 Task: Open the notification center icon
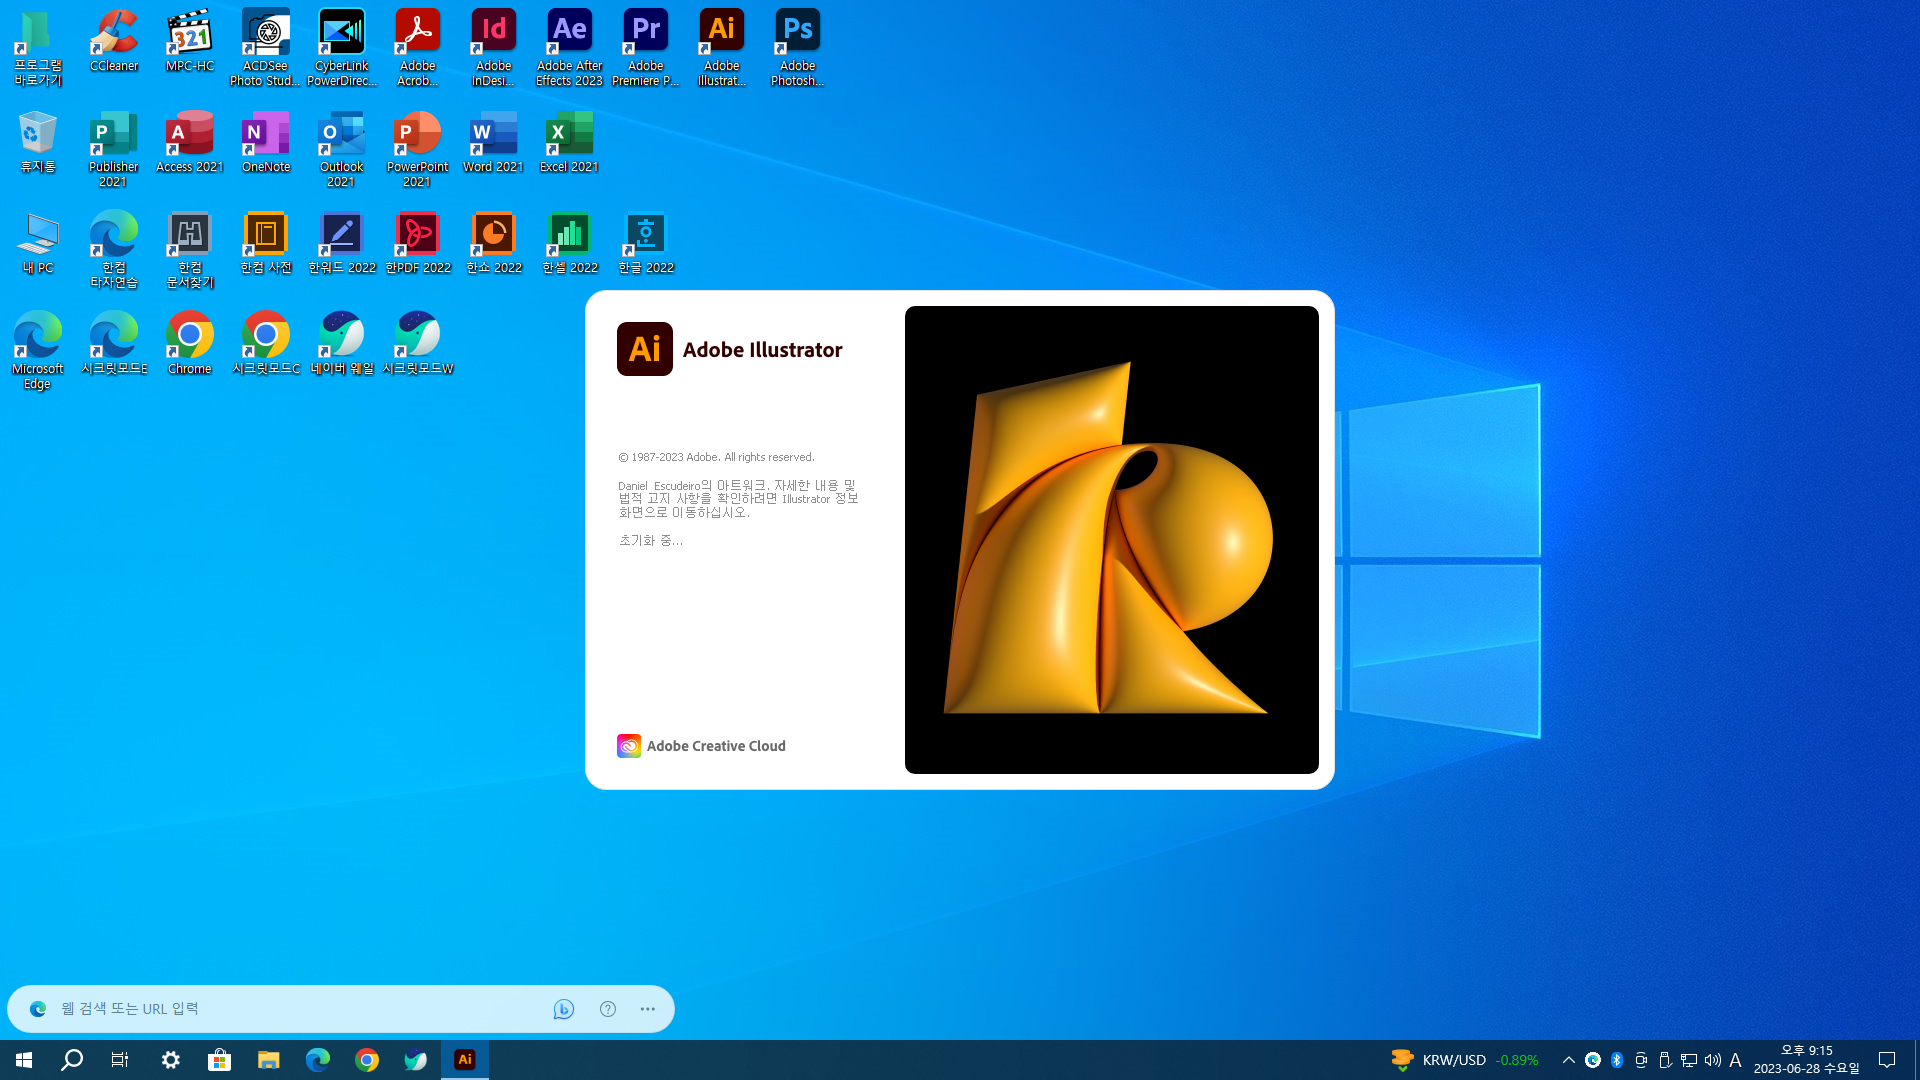pos(1887,1060)
